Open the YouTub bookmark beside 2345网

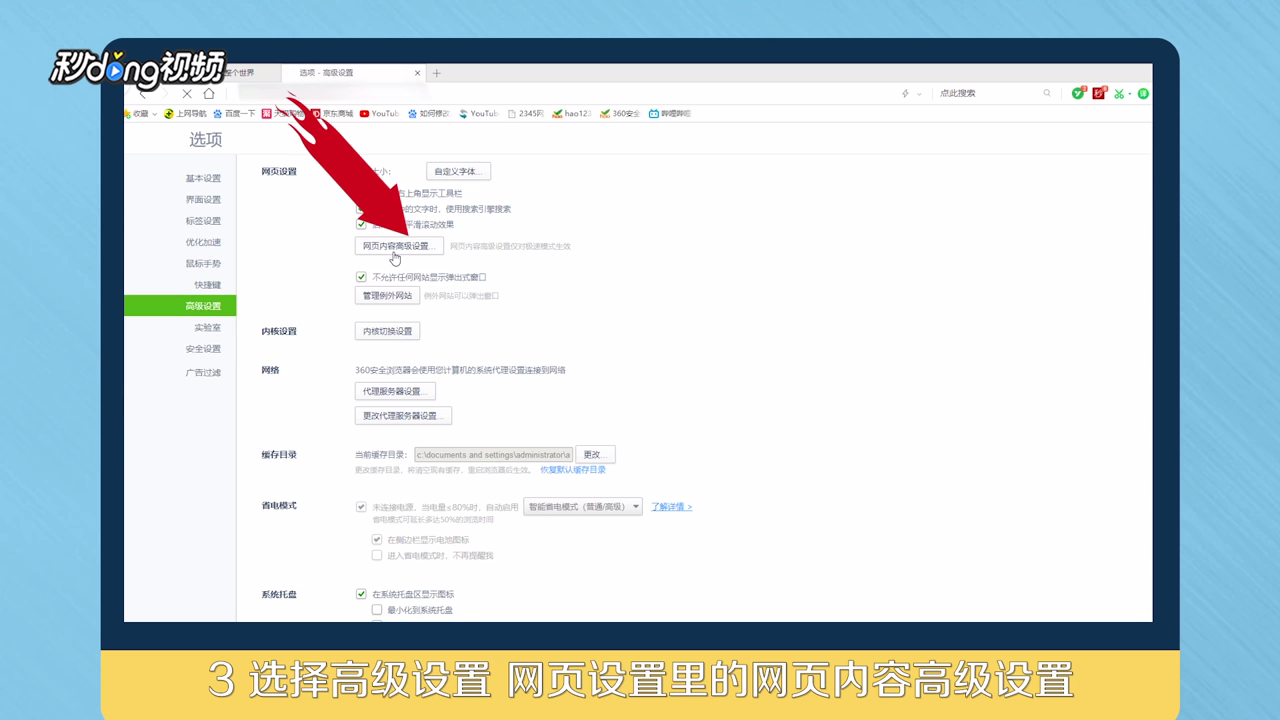(x=479, y=114)
